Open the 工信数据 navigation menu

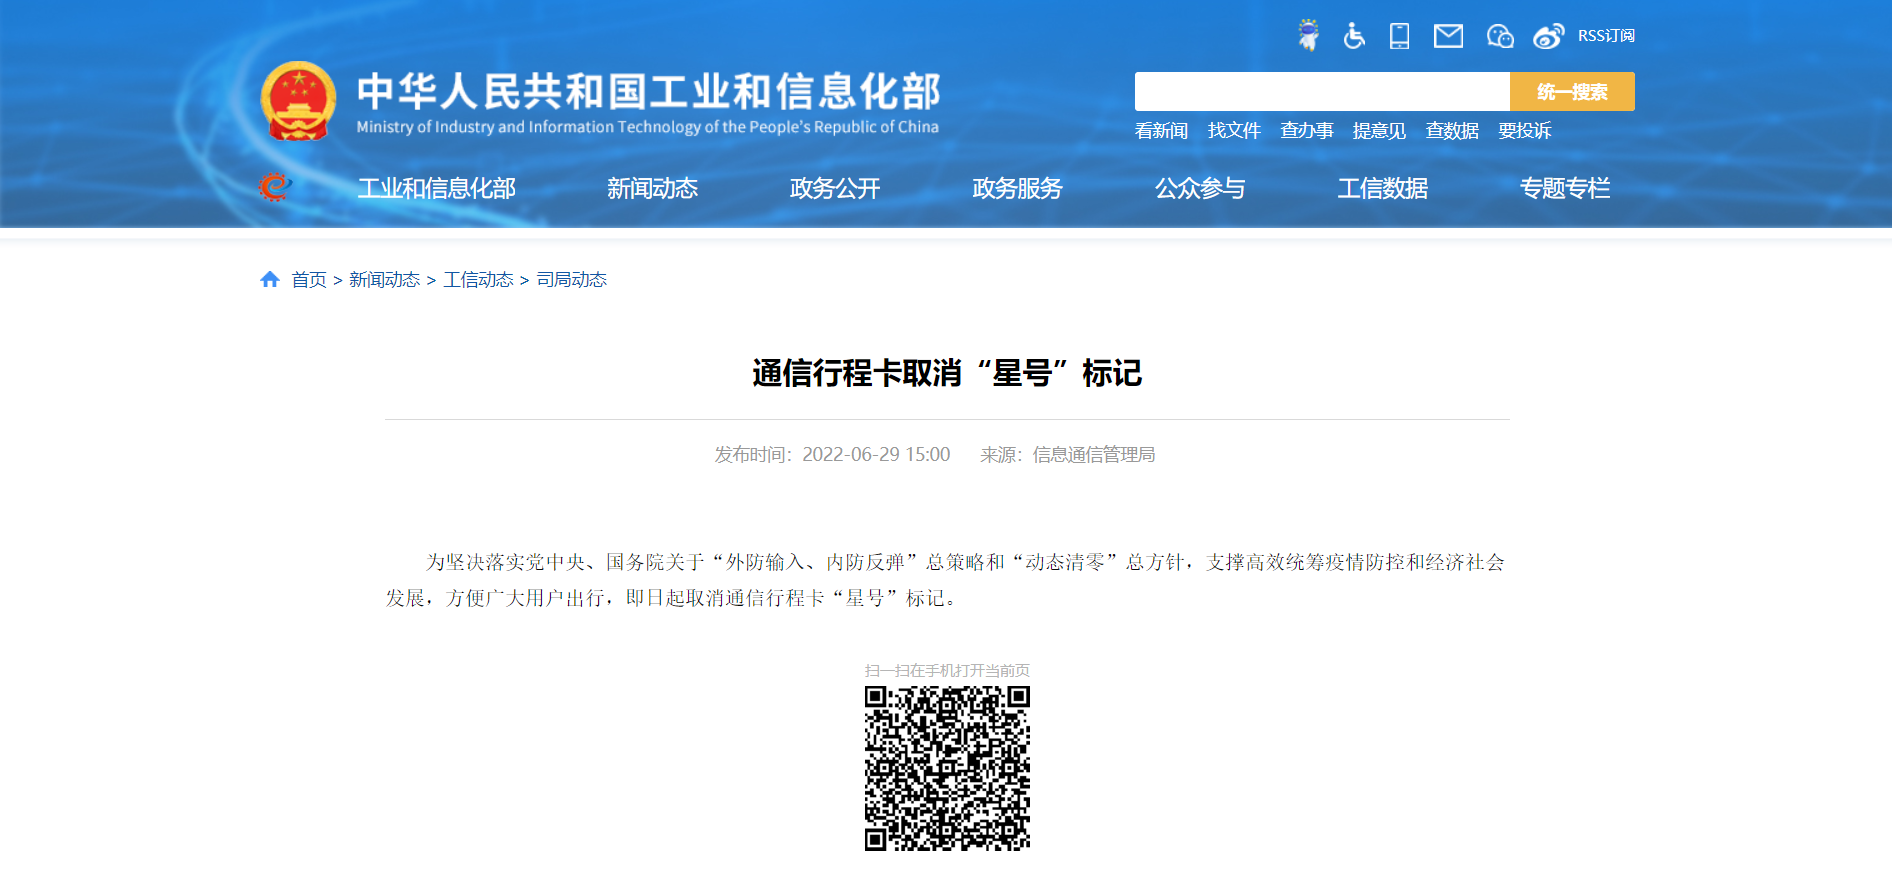click(1382, 188)
